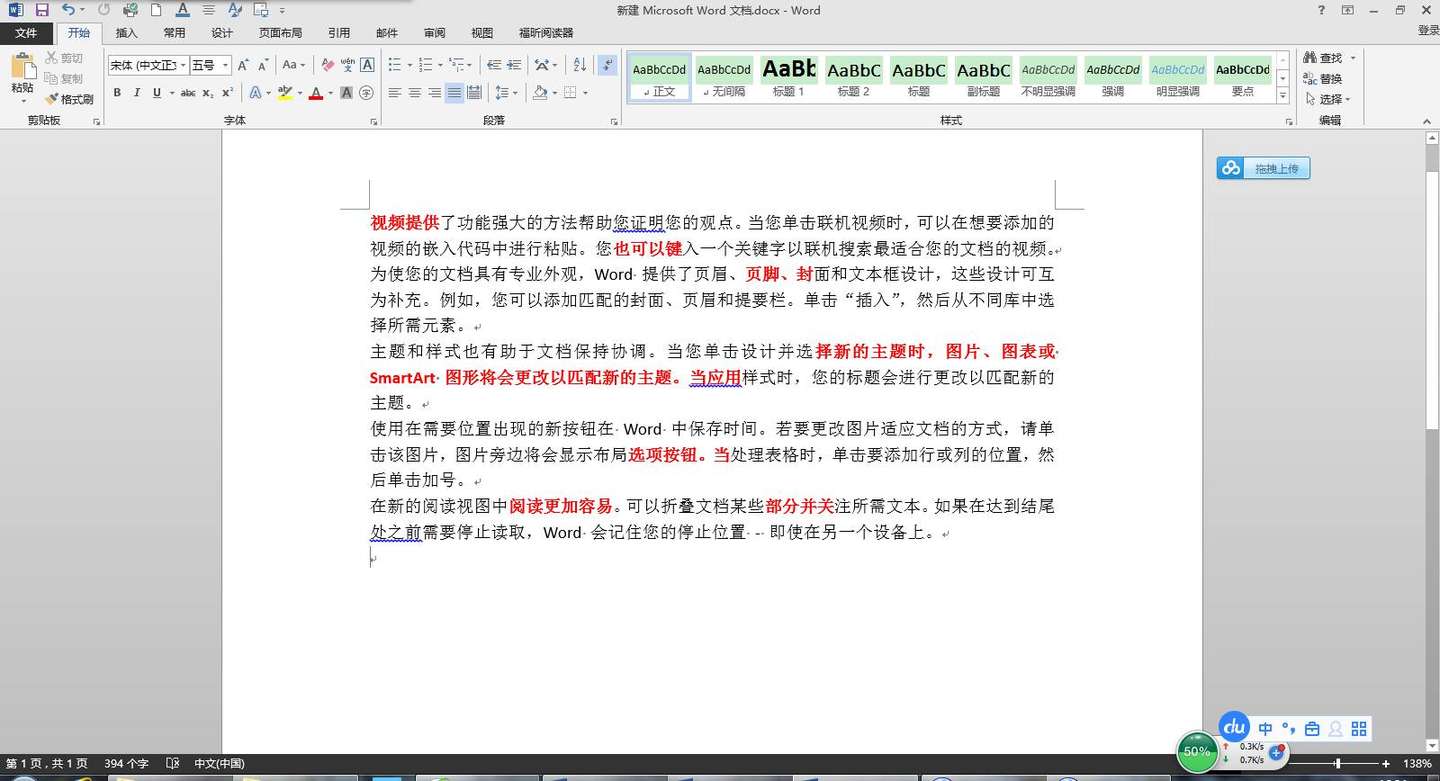
Task: Create a new blank document icon
Action: (157, 10)
